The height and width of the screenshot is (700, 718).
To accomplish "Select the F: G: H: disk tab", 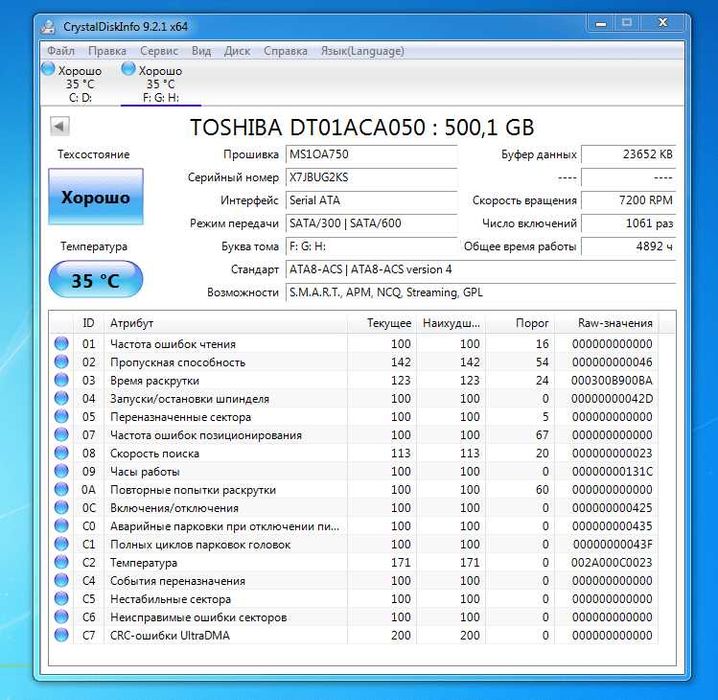I will [x=160, y=83].
